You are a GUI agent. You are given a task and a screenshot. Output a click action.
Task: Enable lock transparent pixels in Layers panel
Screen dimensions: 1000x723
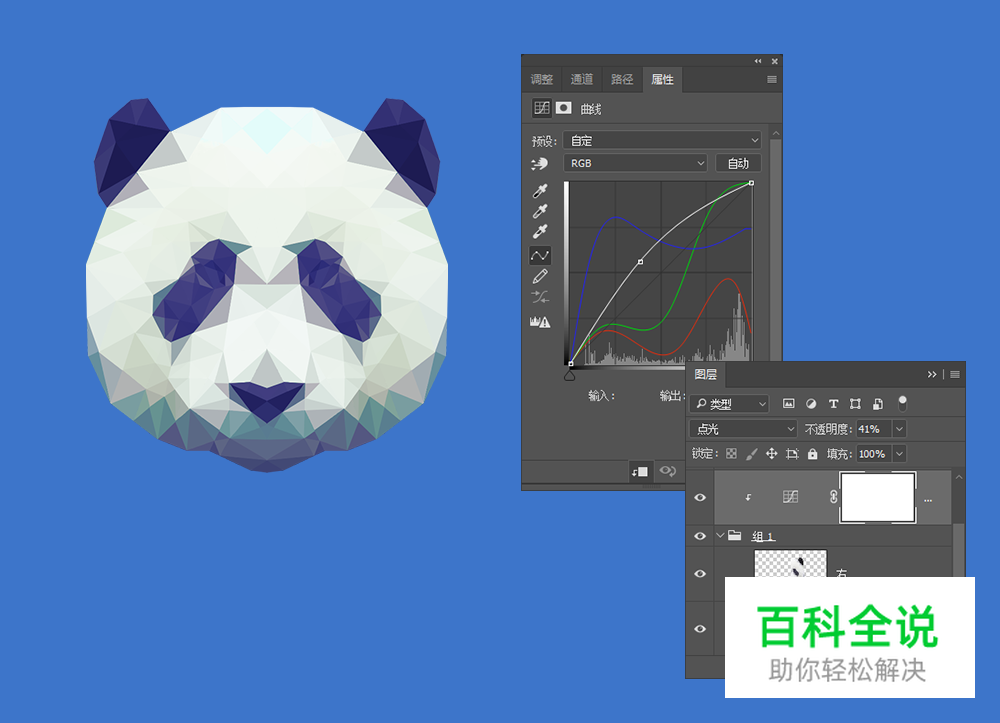tap(732, 454)
